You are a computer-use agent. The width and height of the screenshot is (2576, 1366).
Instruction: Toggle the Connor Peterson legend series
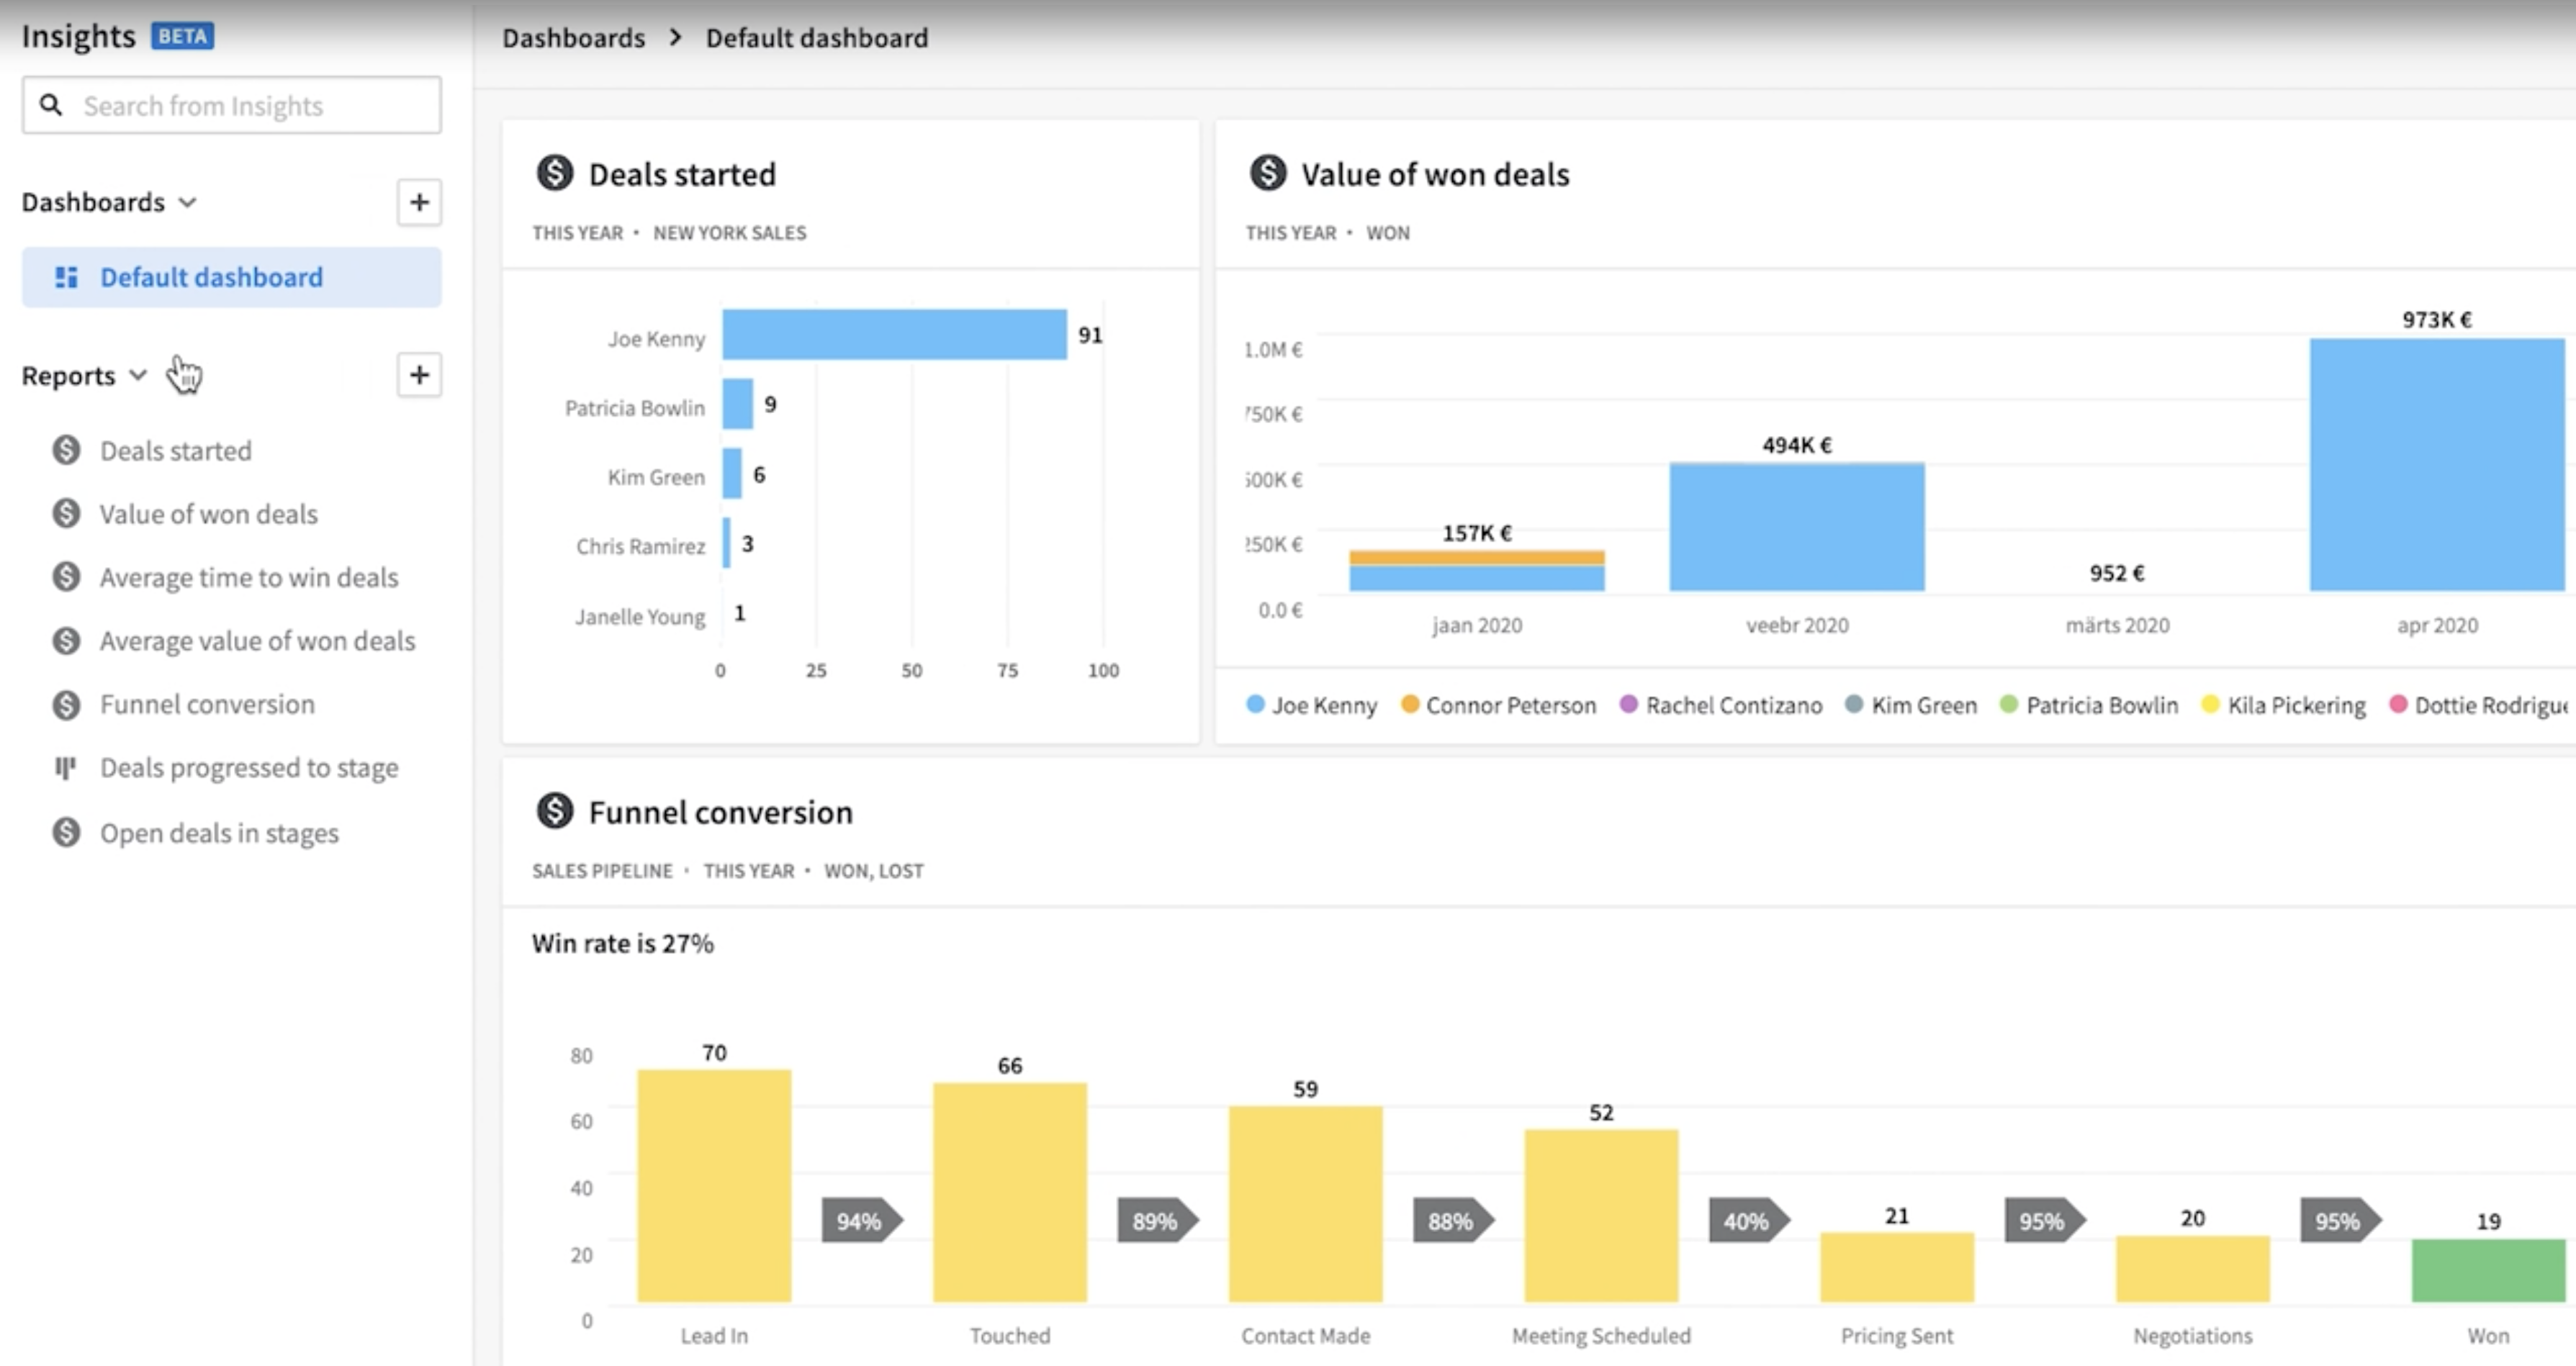pyautogui.click(x=1498, y=705)
